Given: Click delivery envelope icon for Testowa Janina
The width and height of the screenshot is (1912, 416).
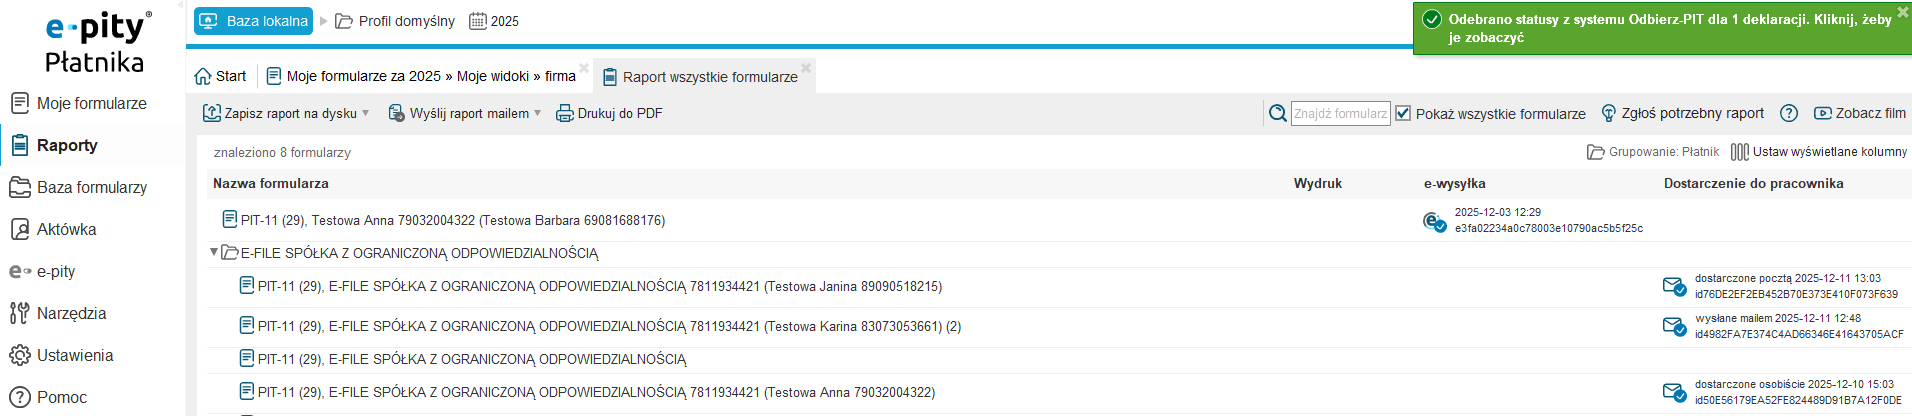Looking at the screenshot, I should (x=1674, y=287).
